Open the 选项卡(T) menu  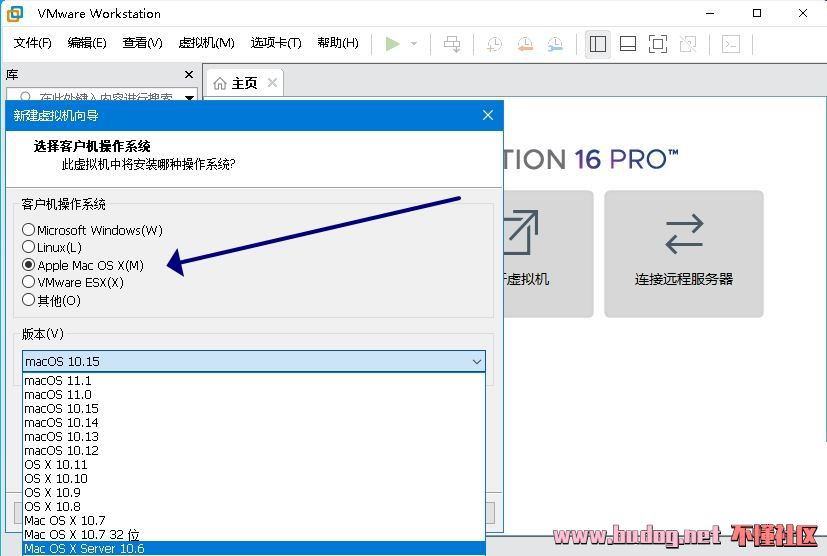click(x=276, y=43)
